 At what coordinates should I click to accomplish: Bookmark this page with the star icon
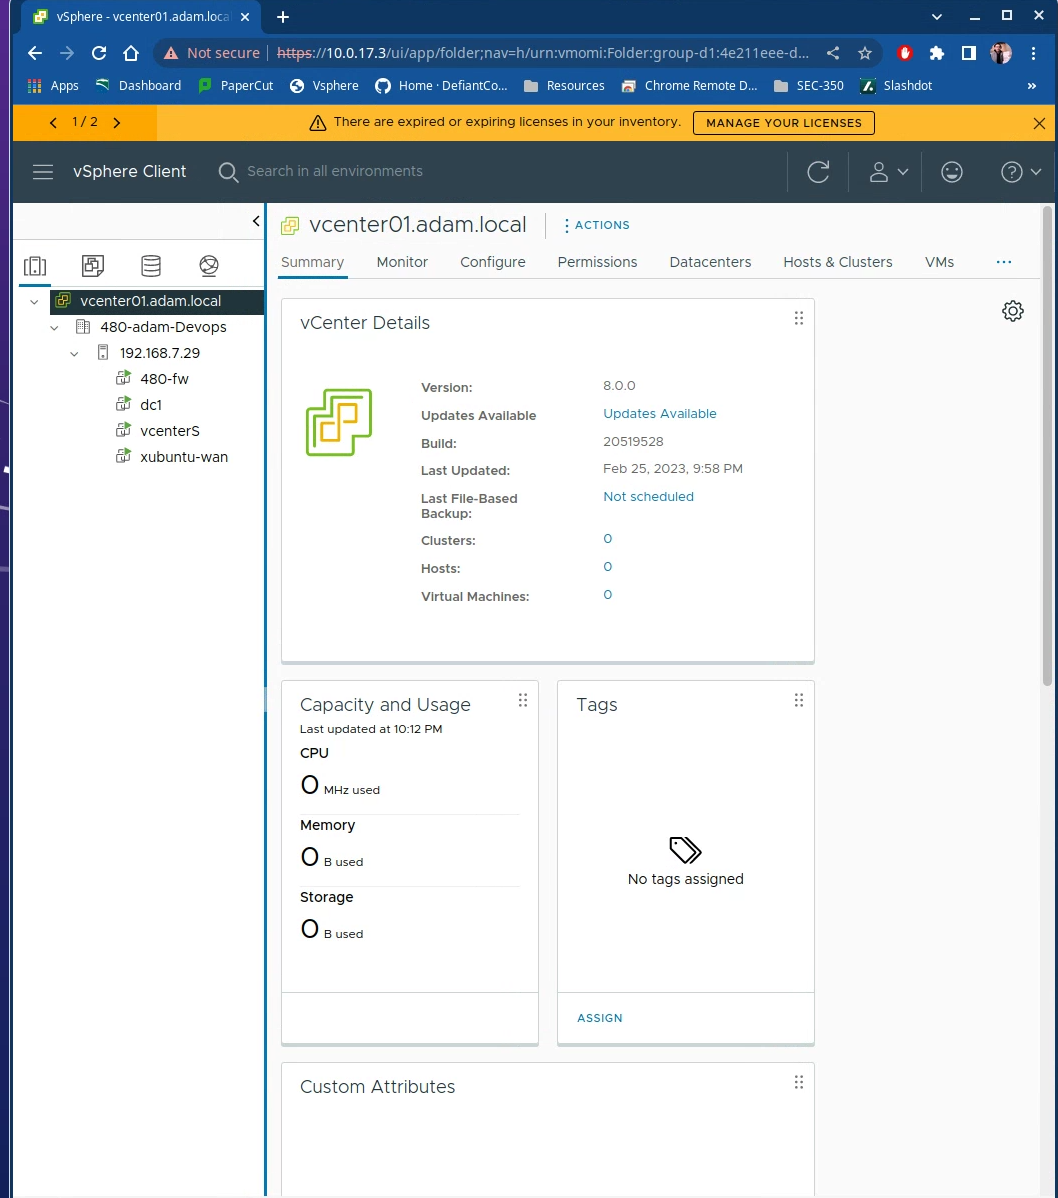point(865,53)
